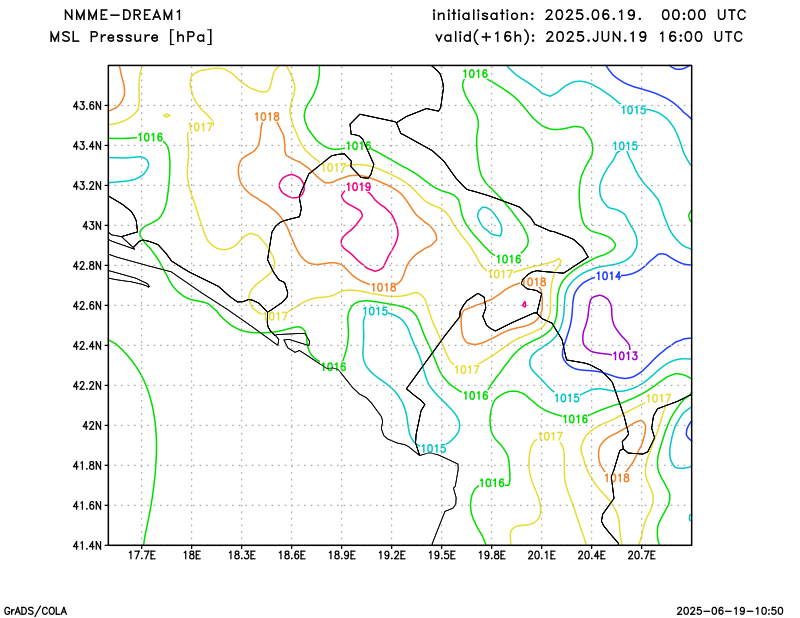Select the 18E longitude label
Image resolution: width=800 pixels, height=618 pixels.
coord(191,555)
